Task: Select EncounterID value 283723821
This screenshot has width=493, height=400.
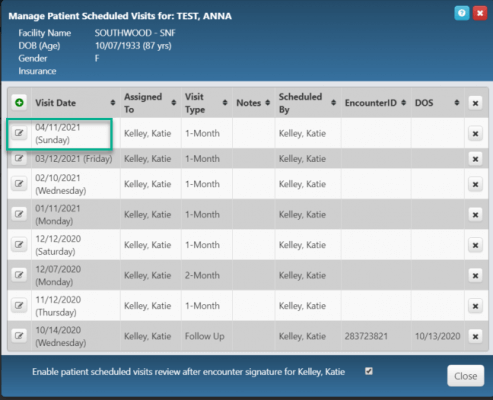Action: tap(366, 336)
